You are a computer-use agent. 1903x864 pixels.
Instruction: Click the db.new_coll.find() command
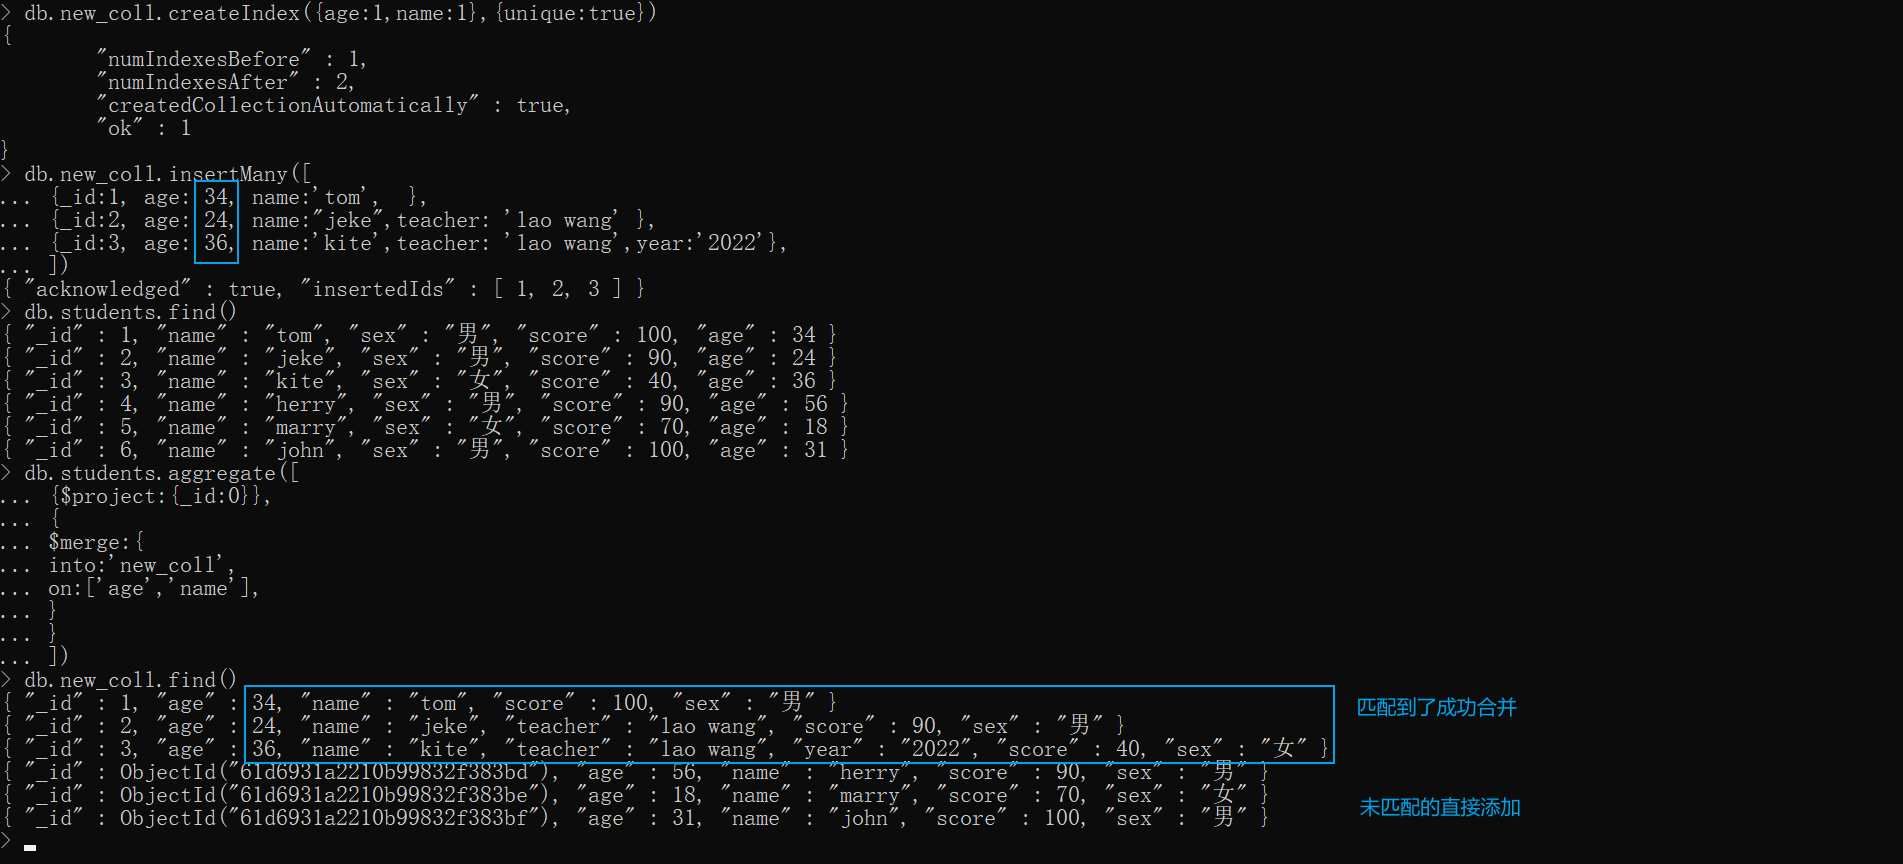coord(130,680)
